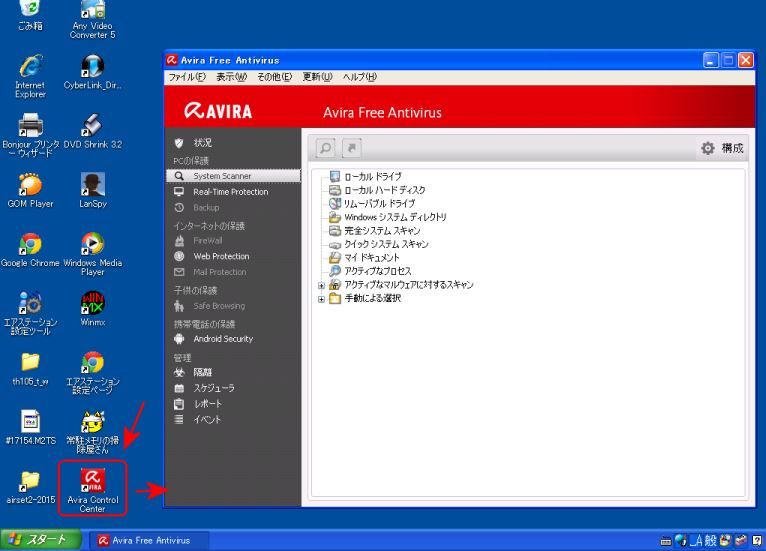This screenshot has height=551, width=766.
Task: Select Winmx desktop icon
Action: 92,309
